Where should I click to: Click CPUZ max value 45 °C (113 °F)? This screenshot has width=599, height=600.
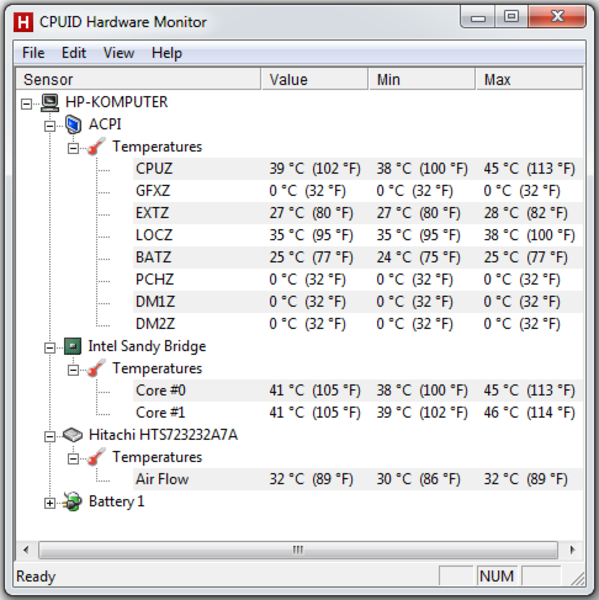point(529,169)
